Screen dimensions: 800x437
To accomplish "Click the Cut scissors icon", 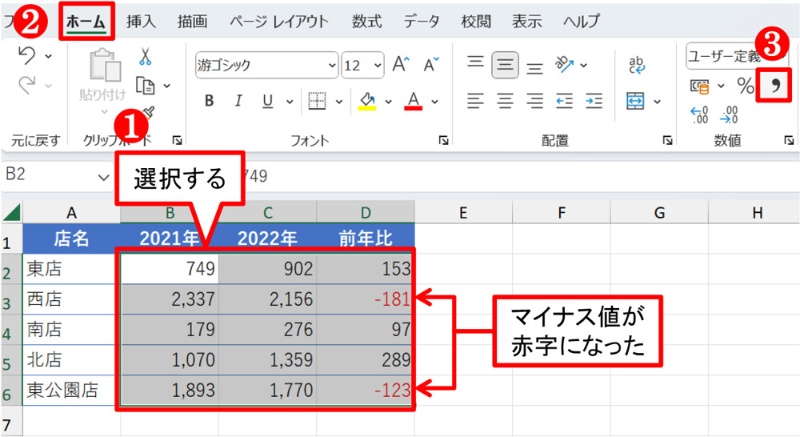I will 145,57.
